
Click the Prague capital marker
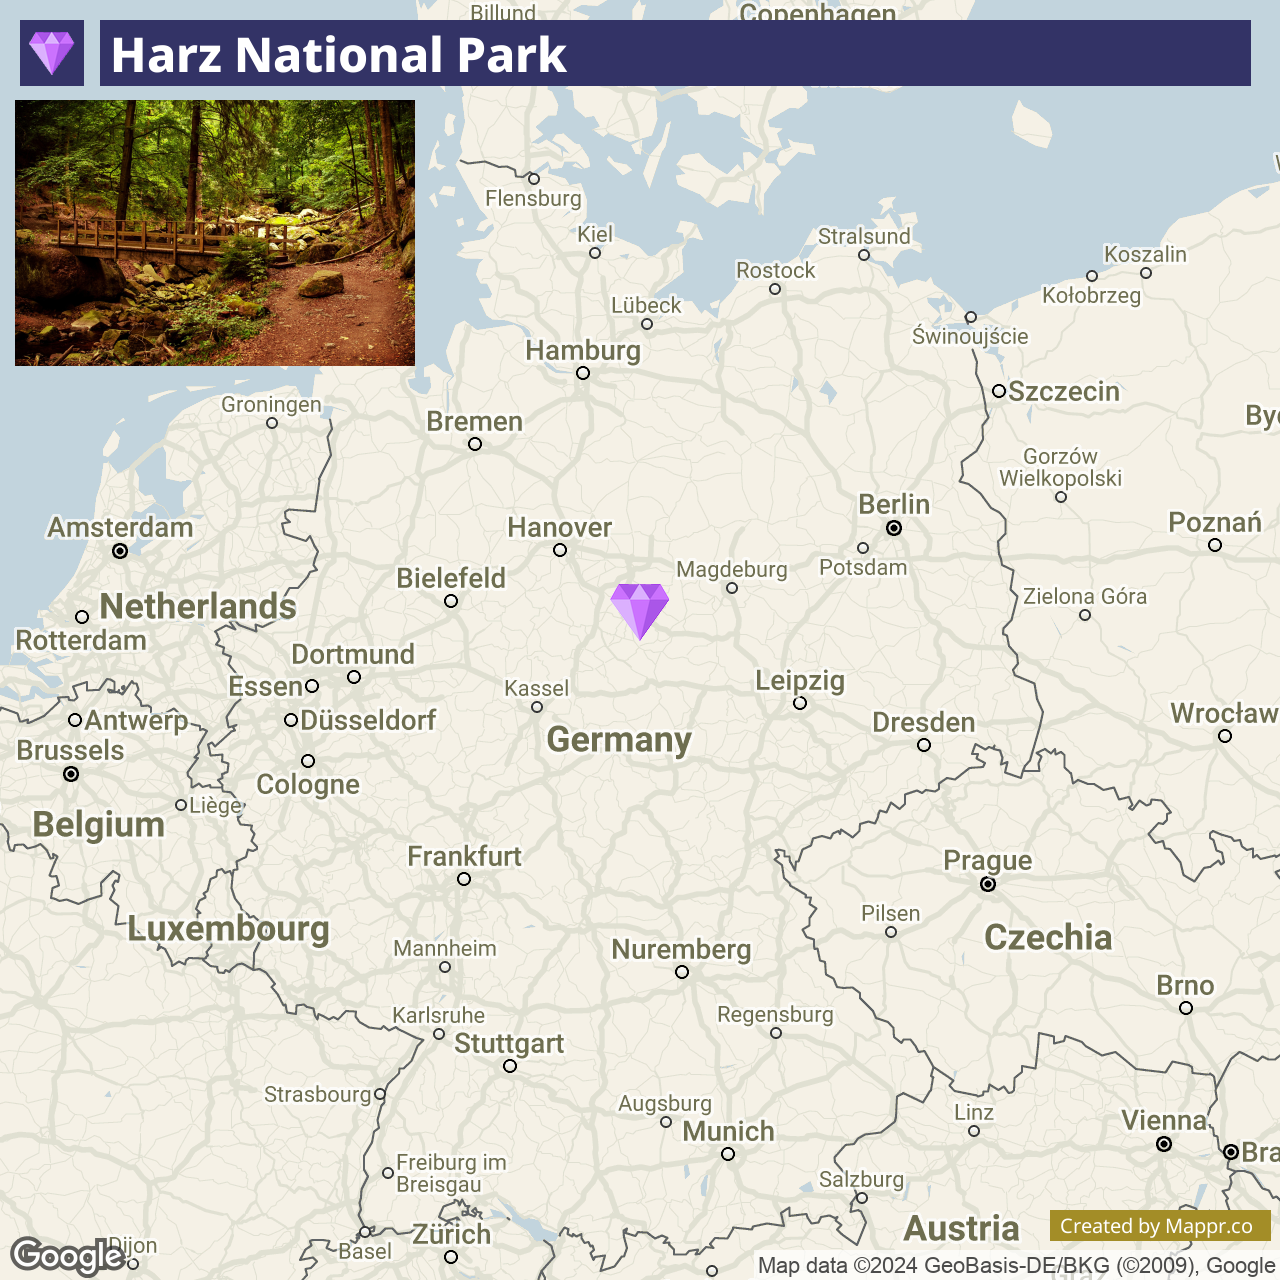[x=988, y=884]
